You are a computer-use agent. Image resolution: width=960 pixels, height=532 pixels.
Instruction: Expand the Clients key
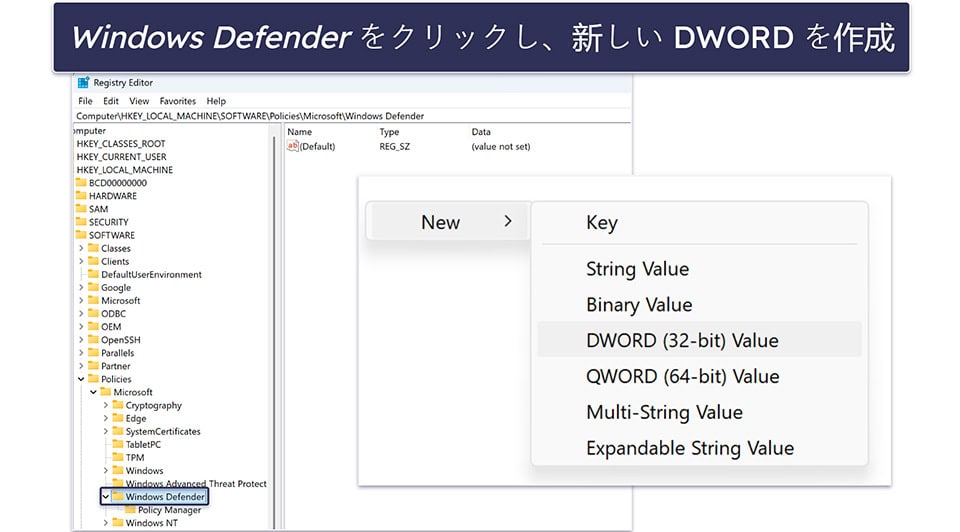pyautogui.click(x=81, y=261)
